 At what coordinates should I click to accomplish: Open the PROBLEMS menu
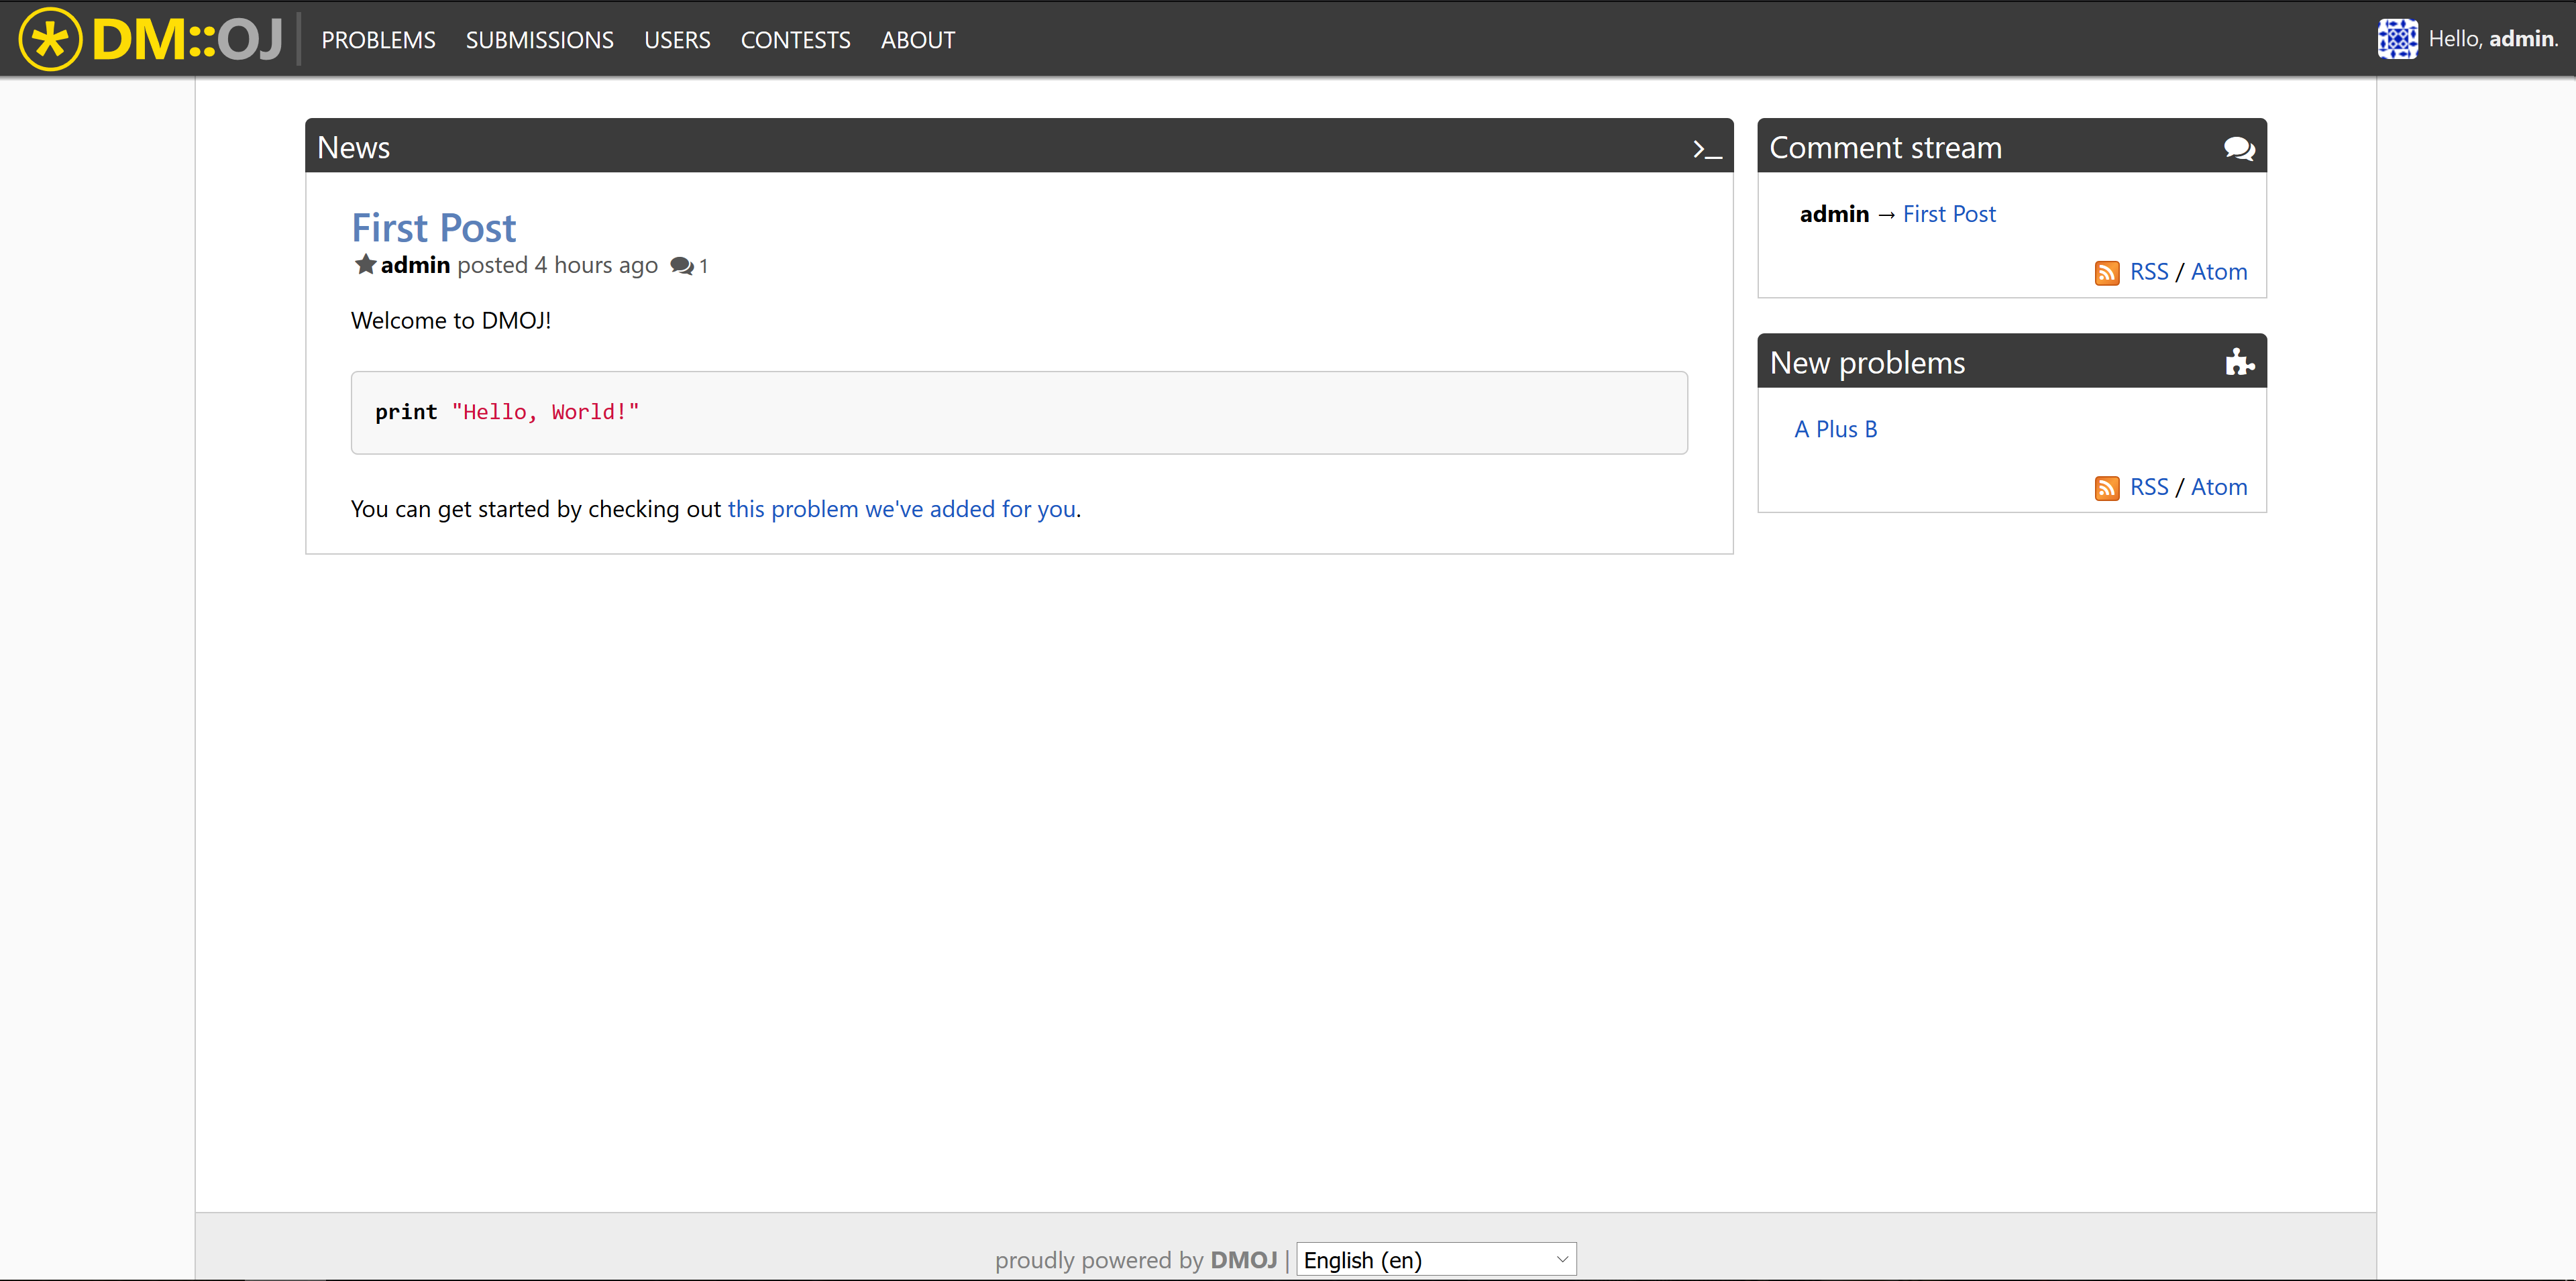[x=378, y=40]
